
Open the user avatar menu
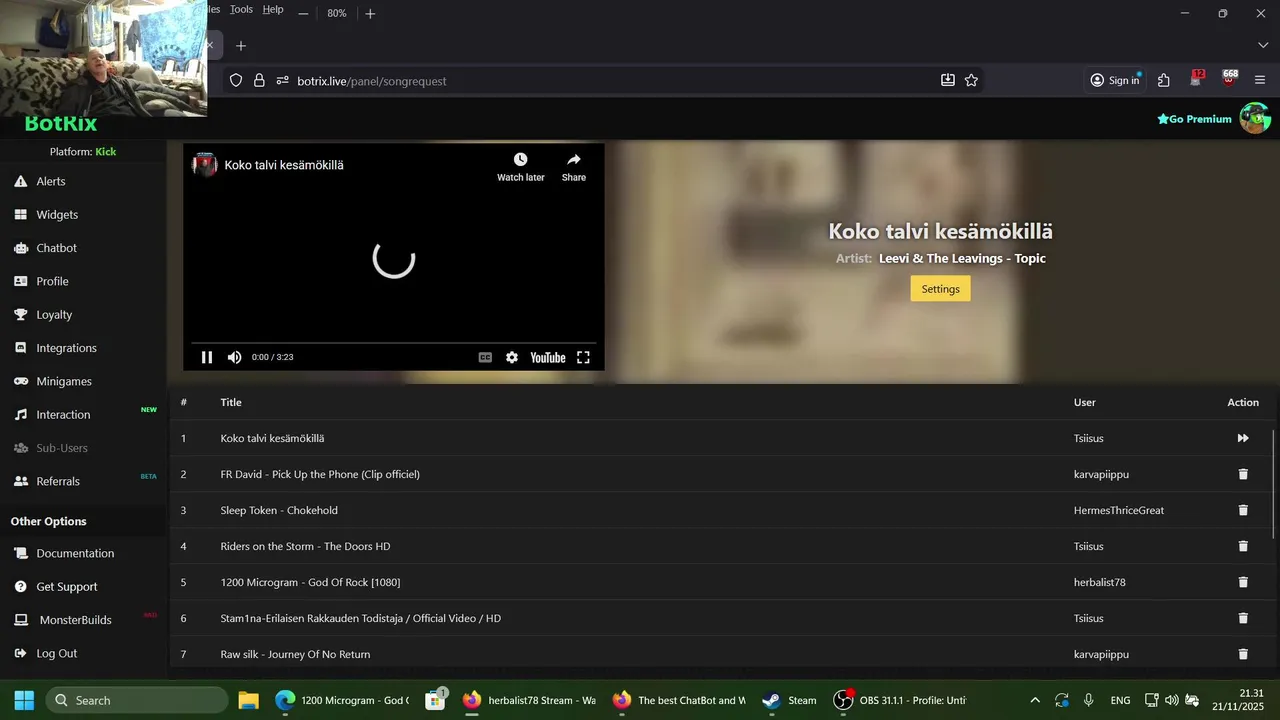[x=1255, y=118]
